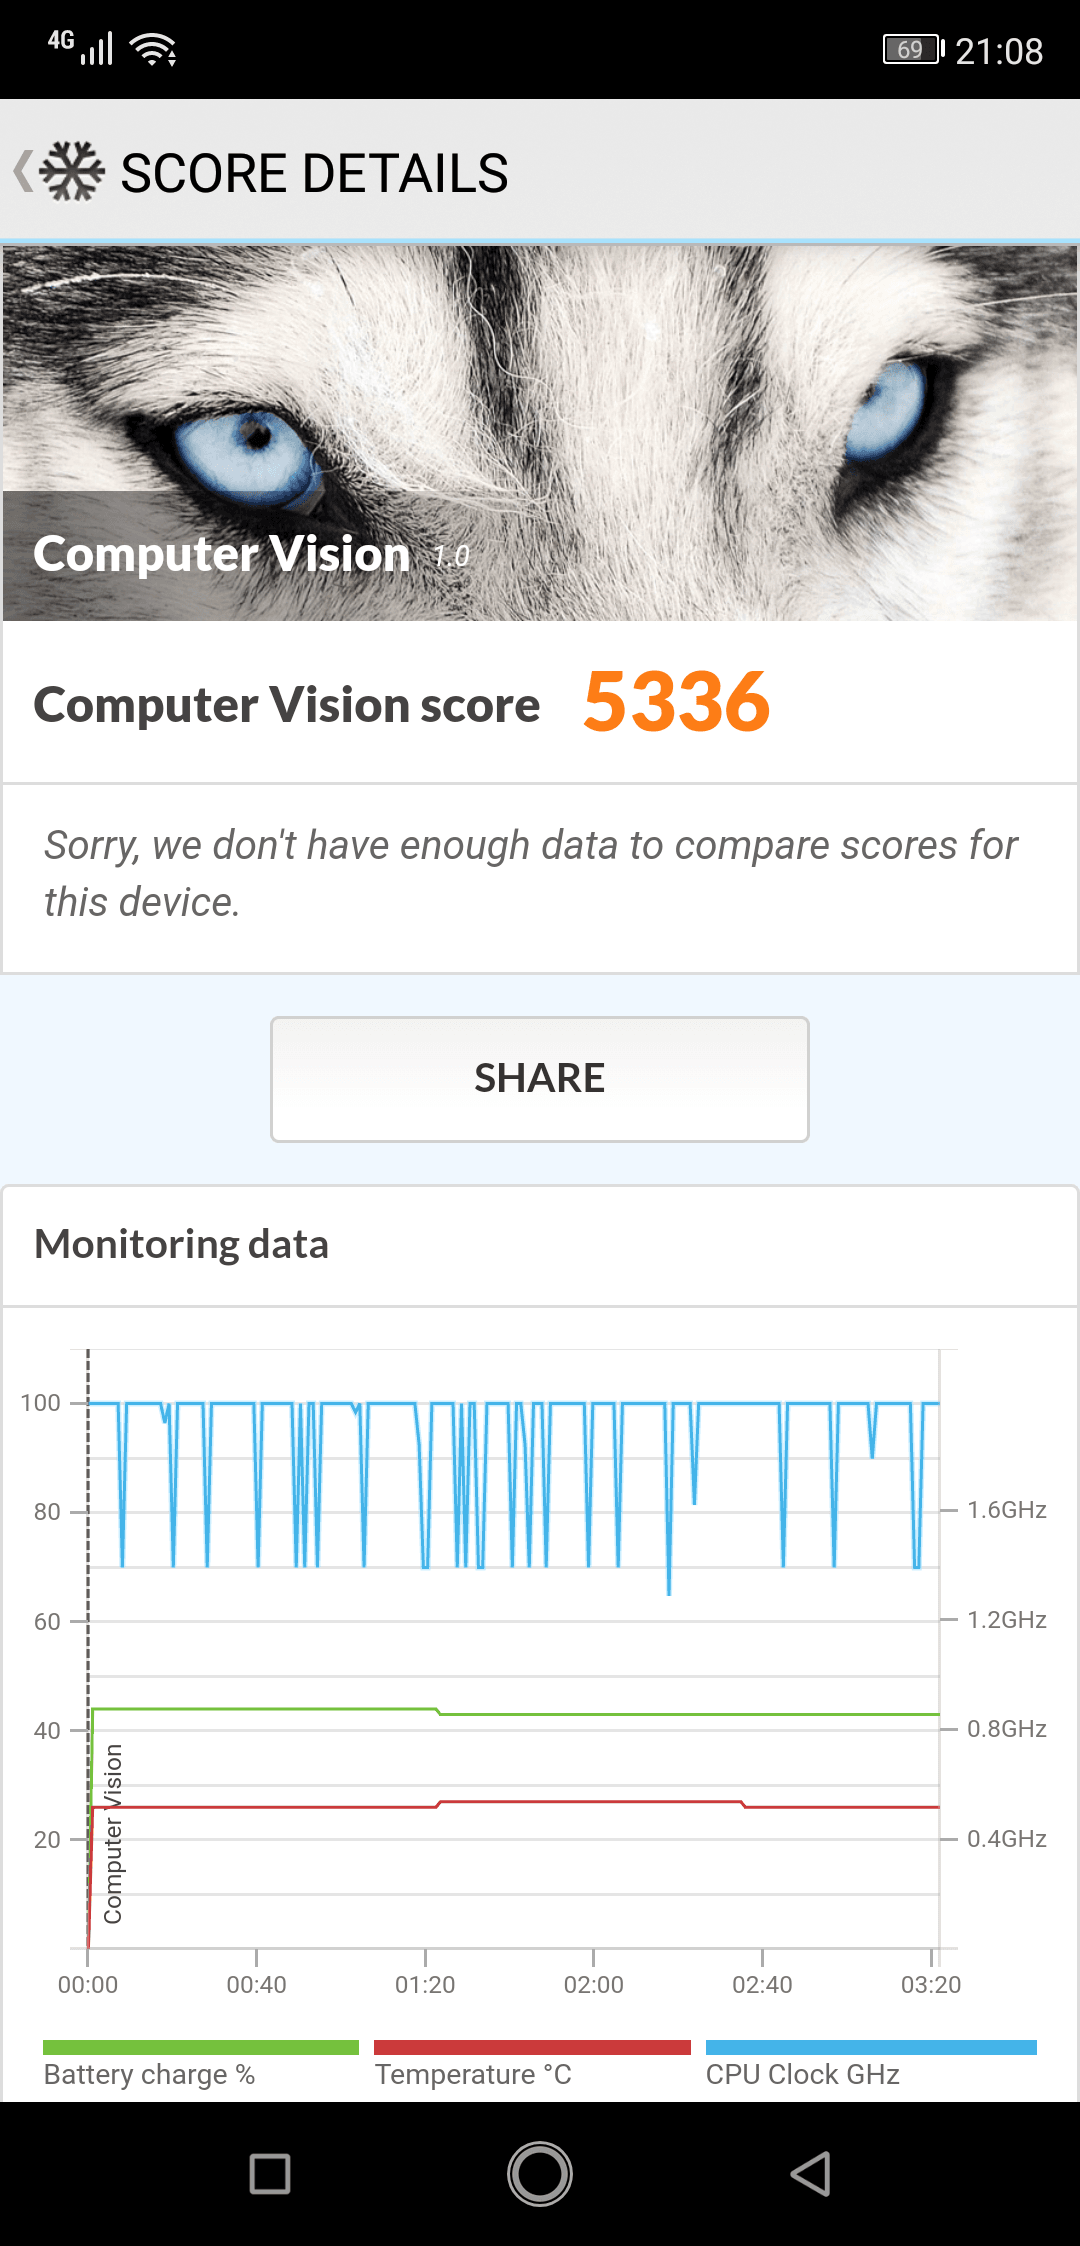This screenshot has width=1080, height=2246.
Task: Tap the Android recent apps square
Action: (x=270, y=2173)
